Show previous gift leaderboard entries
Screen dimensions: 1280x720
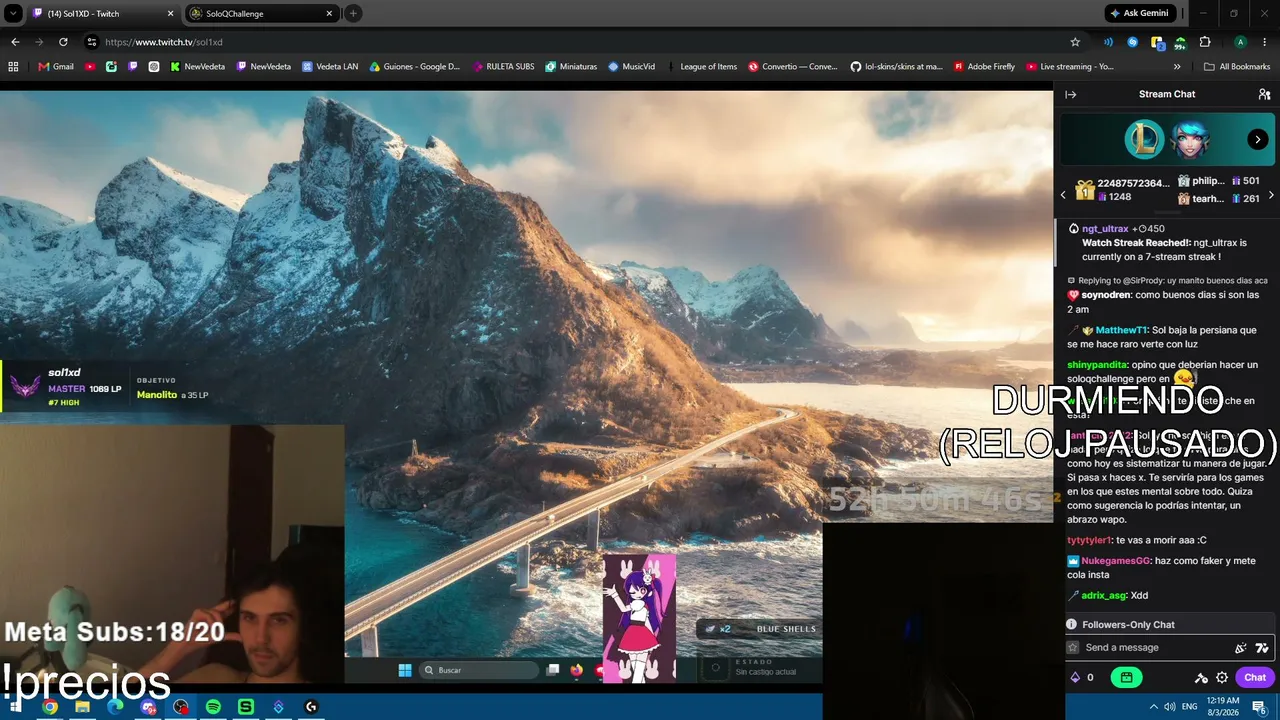(1063, 195)
